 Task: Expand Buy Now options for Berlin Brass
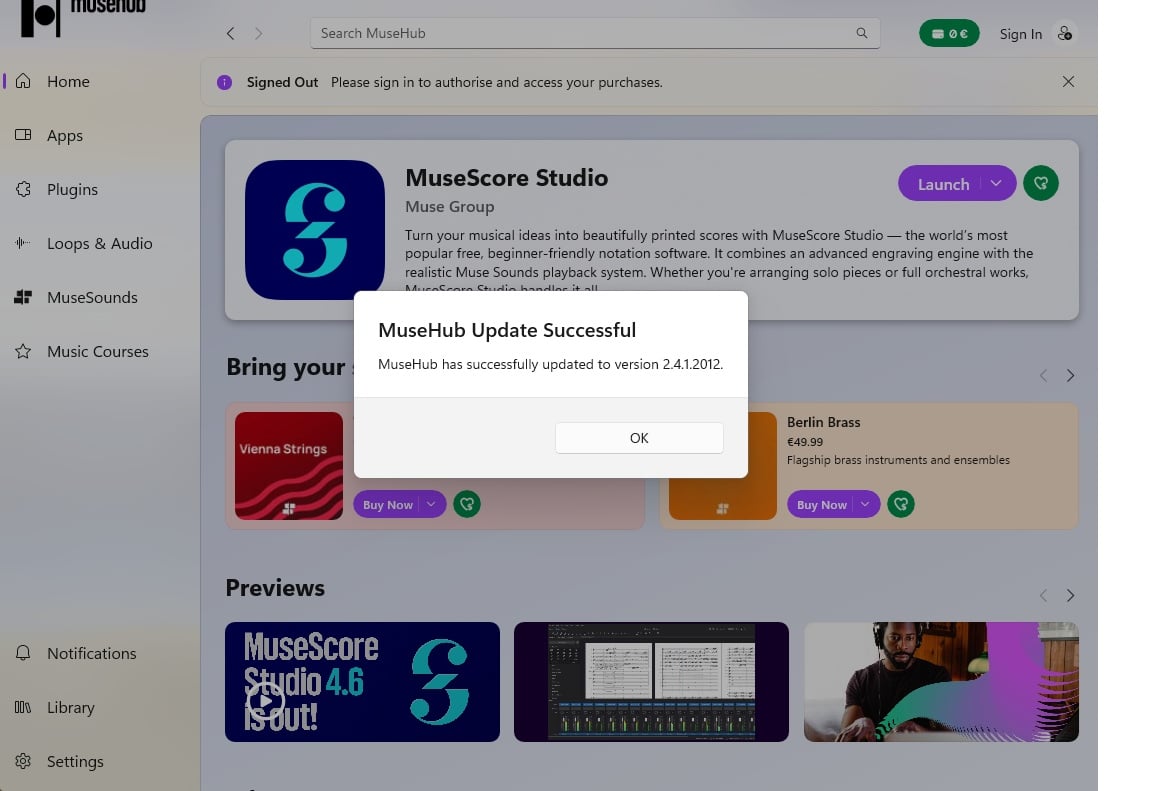[865, 505]
